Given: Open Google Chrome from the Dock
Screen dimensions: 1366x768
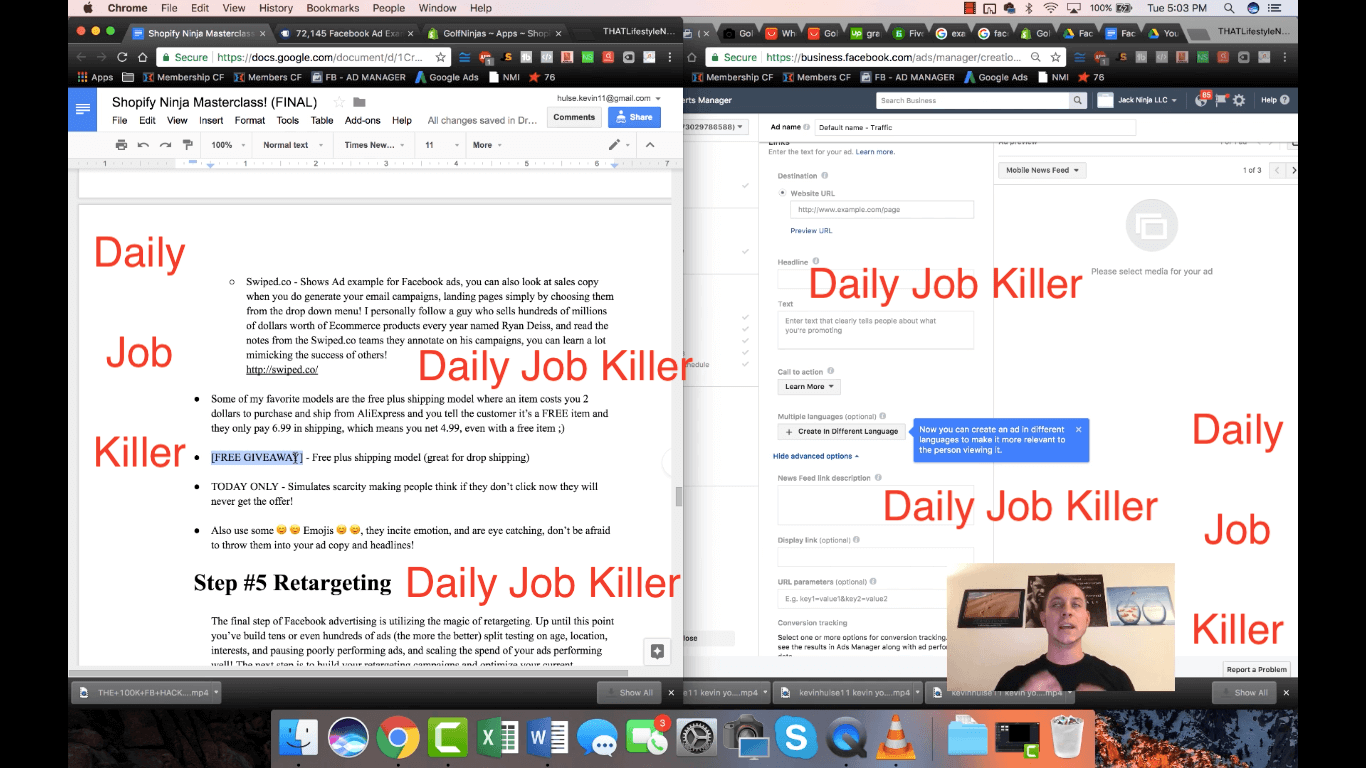Looking at the screenshot, I should (398, 739).
